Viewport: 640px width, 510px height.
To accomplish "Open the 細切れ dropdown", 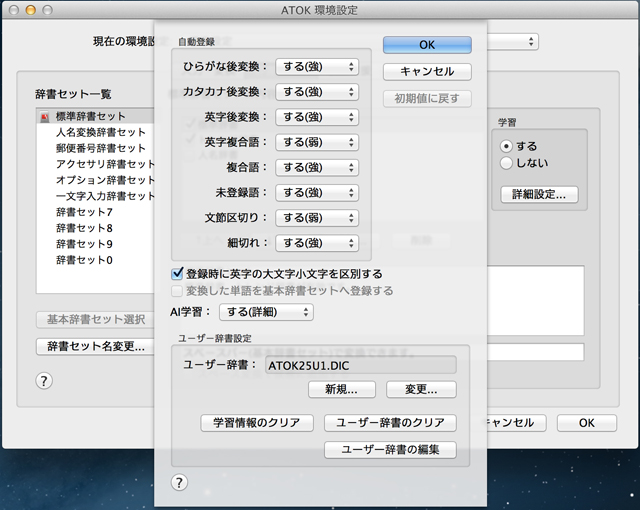I will point(317,243).
